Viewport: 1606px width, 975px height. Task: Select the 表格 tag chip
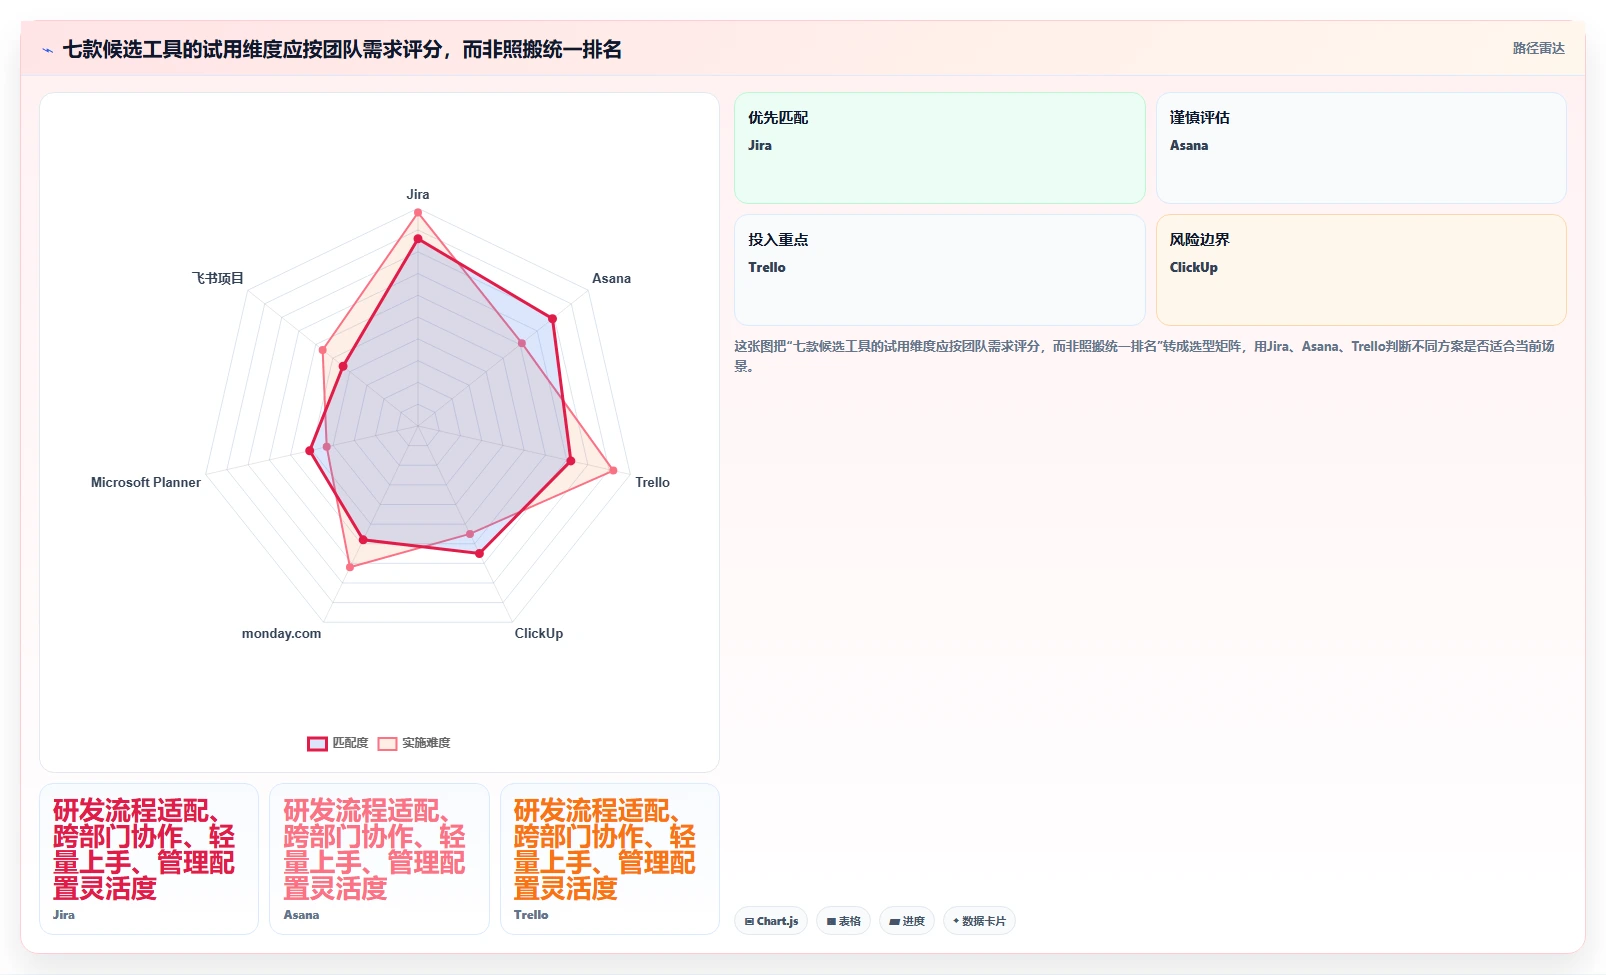843,921
